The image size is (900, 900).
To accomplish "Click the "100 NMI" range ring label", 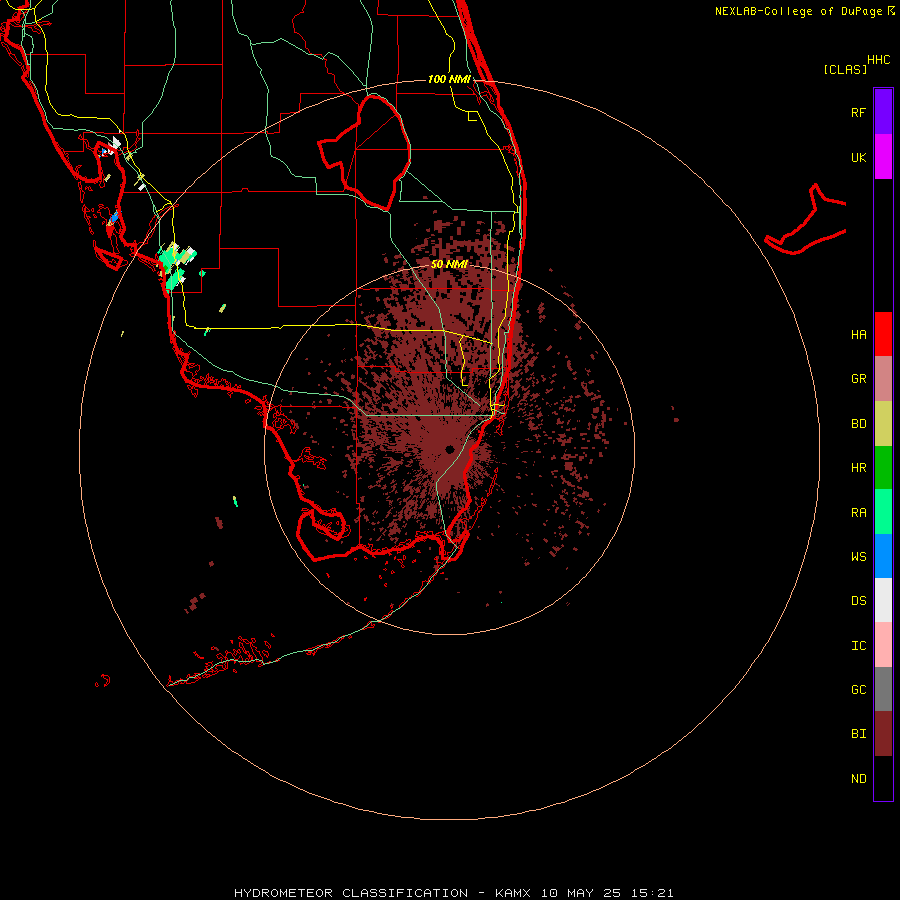I will (449, 79).
